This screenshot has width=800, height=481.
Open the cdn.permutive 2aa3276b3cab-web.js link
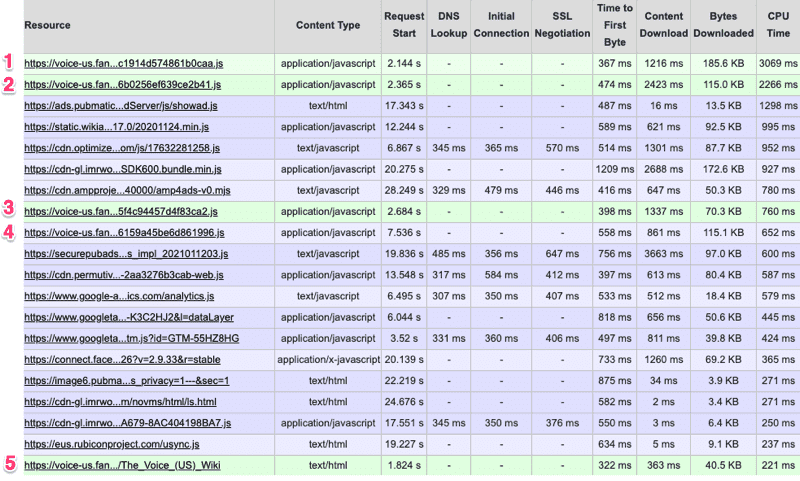click(x=124, y=275)
